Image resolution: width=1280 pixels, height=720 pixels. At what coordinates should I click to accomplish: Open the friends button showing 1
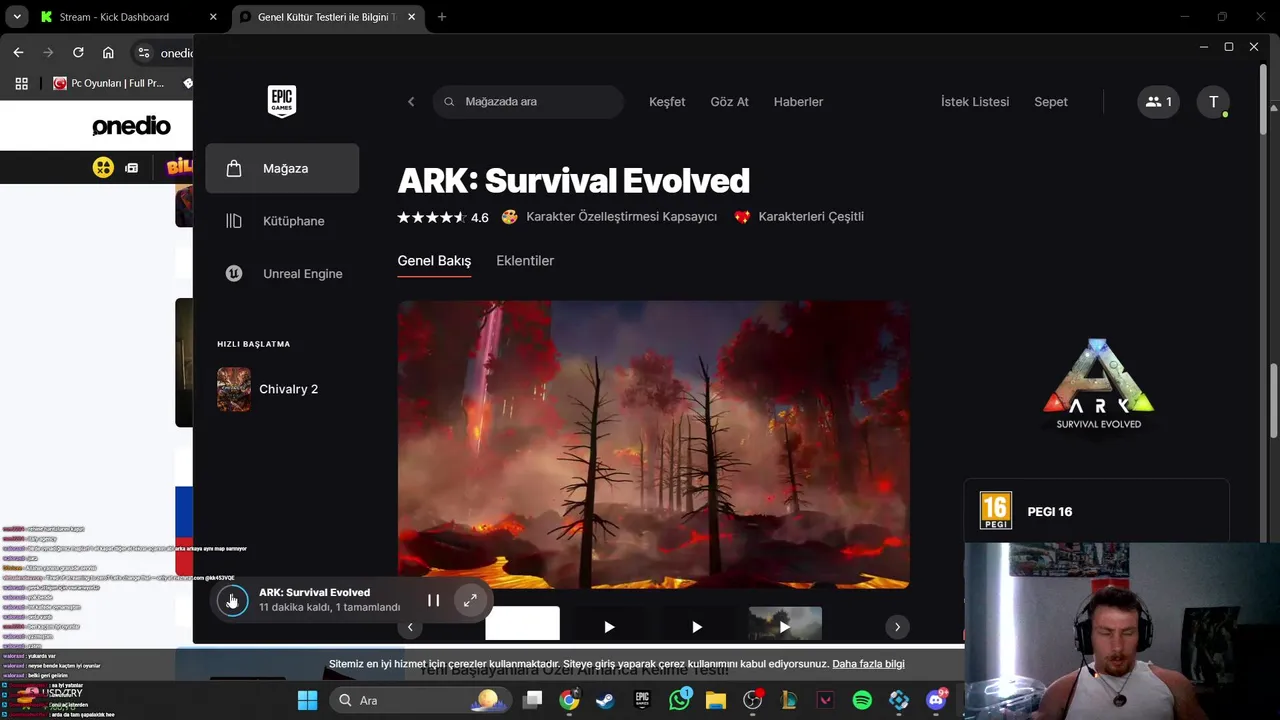(x=1158, y=102)
